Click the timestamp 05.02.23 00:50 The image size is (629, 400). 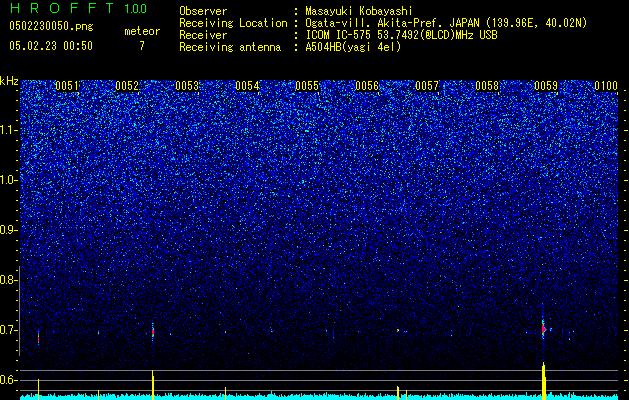(x=51, y=46)
